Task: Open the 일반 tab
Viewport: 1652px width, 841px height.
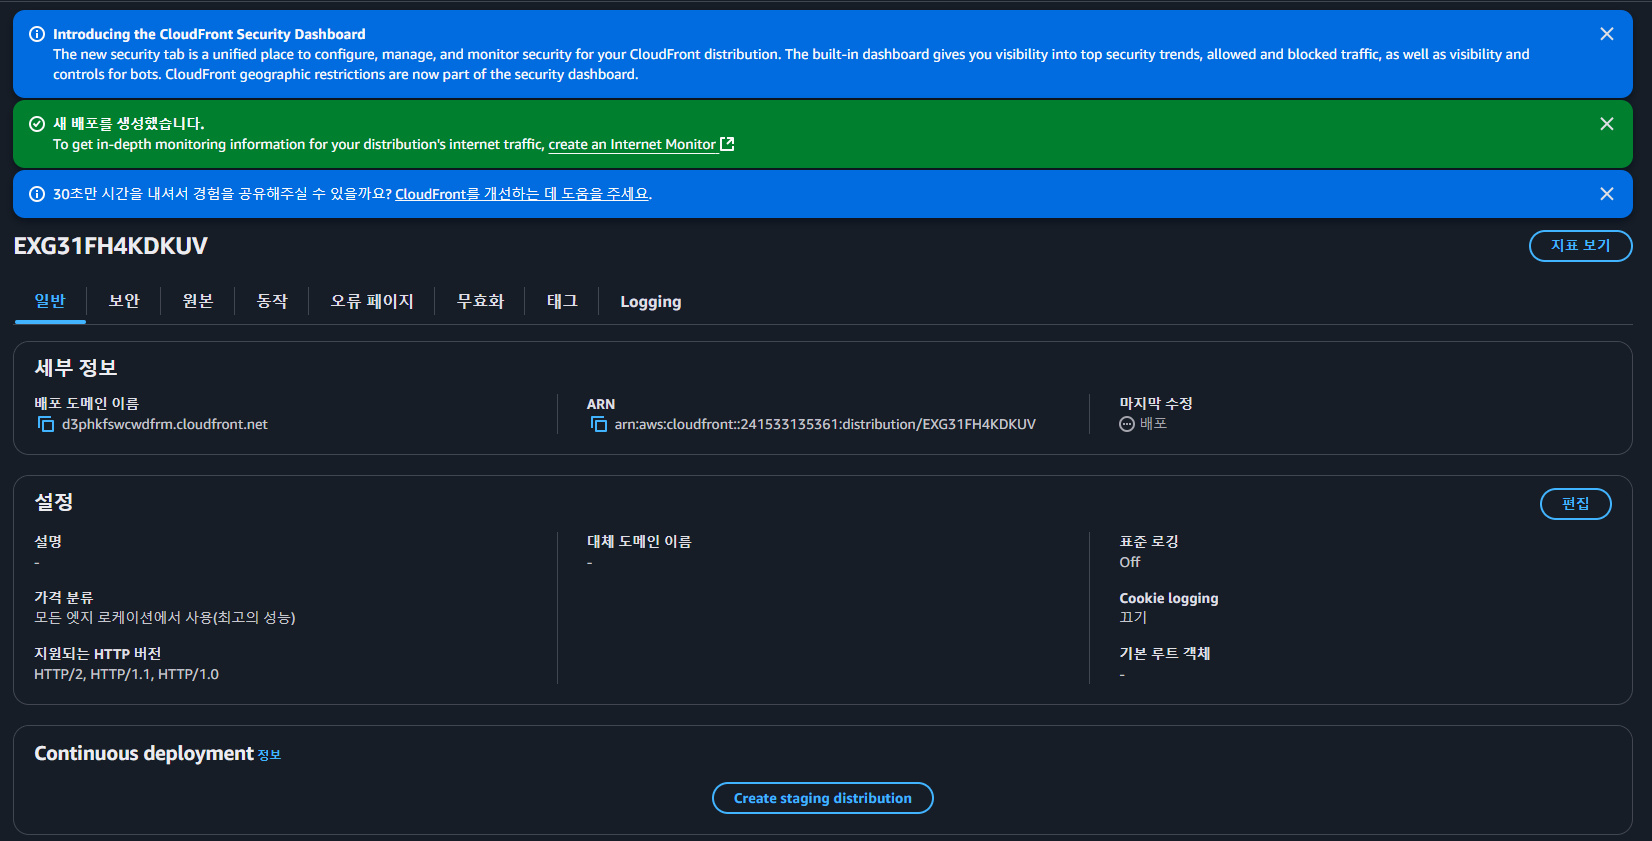Action: tap(50, 301)
